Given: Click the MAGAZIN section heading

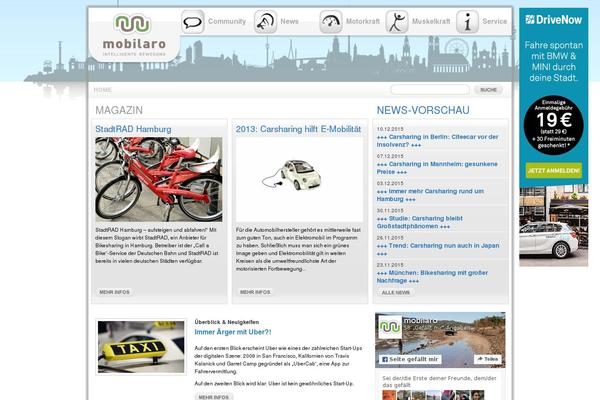Looking at the screenshot, I should tap(119, 110).
